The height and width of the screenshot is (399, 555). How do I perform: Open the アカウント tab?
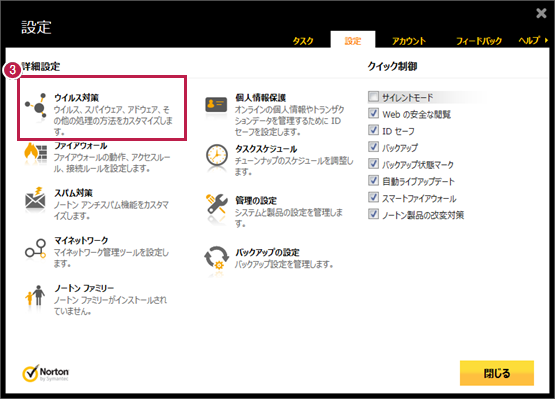coord(409,41)
